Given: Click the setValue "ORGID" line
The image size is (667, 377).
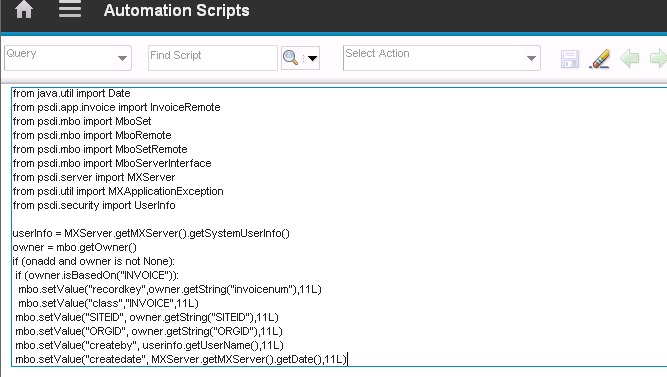Looking at the screenshot, I should coord(149,332).
